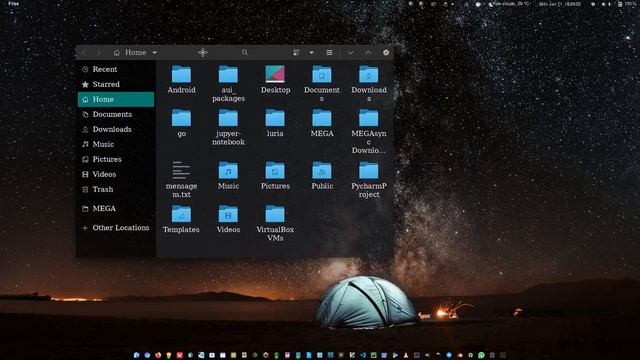This screenshot has width=640, height=360.
Task: Select the Documents folder in file grid
Action: click(x=322, y=74)
